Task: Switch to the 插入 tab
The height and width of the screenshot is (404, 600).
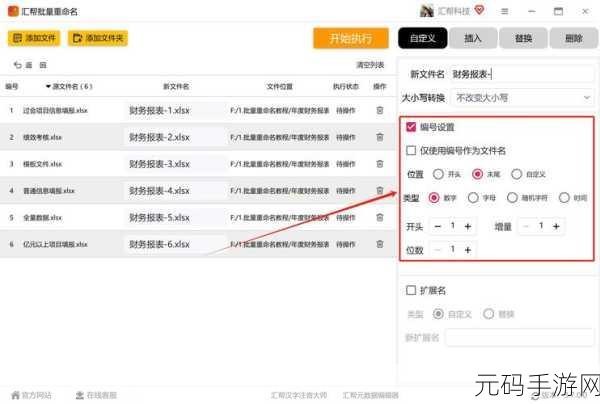Action: coord(473,38)
